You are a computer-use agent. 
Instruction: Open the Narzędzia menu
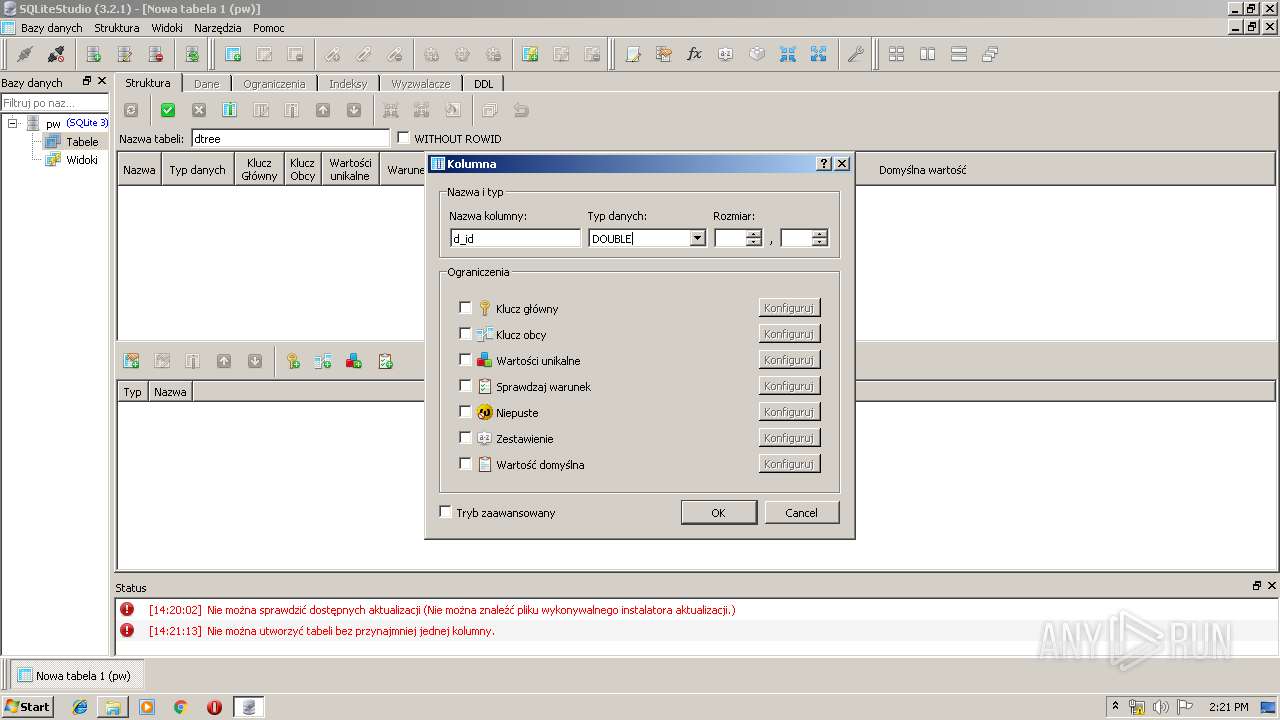[x=218, y=28]
